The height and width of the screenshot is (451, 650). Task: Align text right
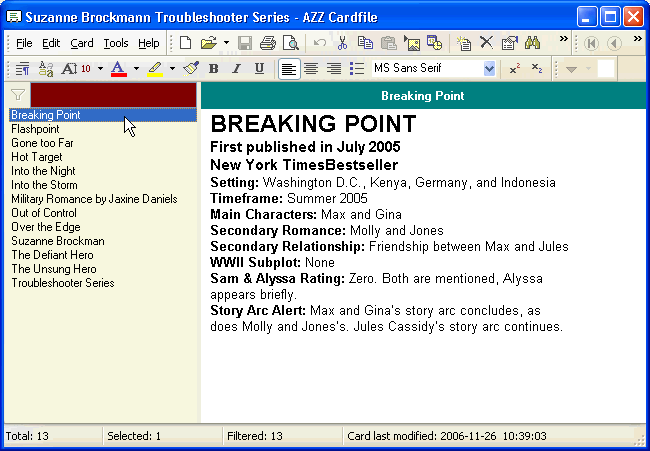click(334, 69)
